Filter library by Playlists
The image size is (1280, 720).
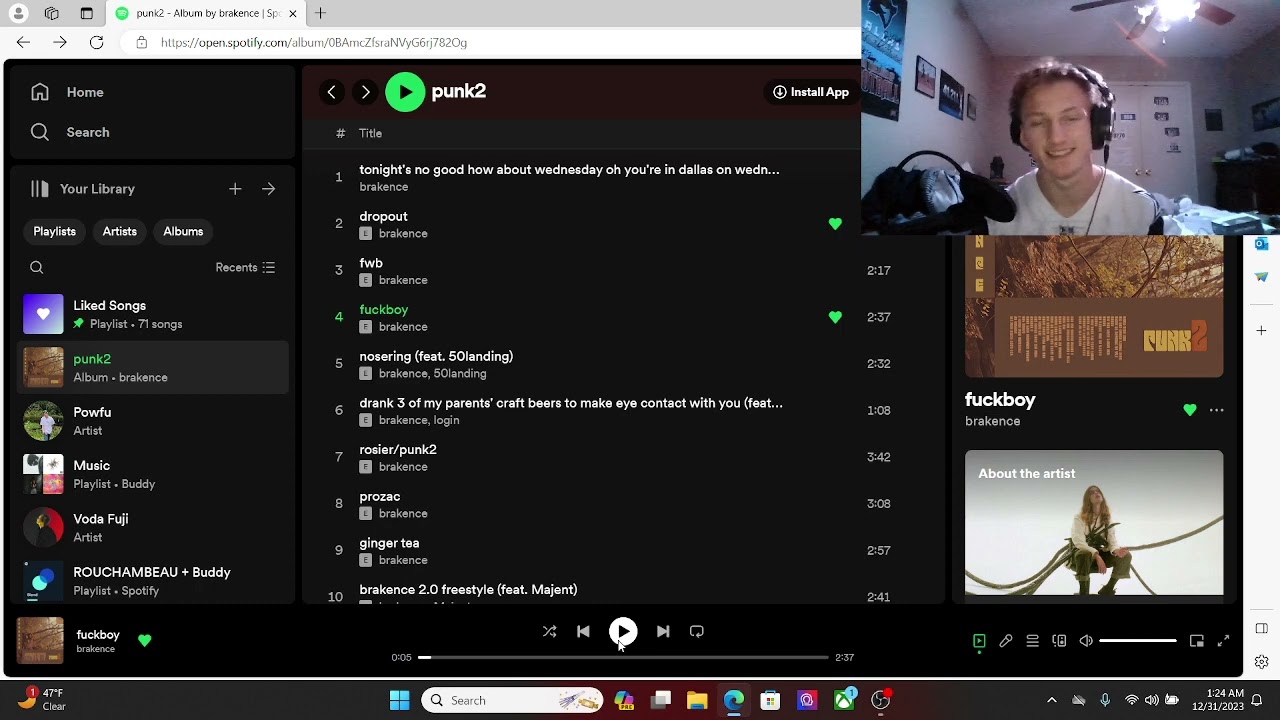pos(54,231)
